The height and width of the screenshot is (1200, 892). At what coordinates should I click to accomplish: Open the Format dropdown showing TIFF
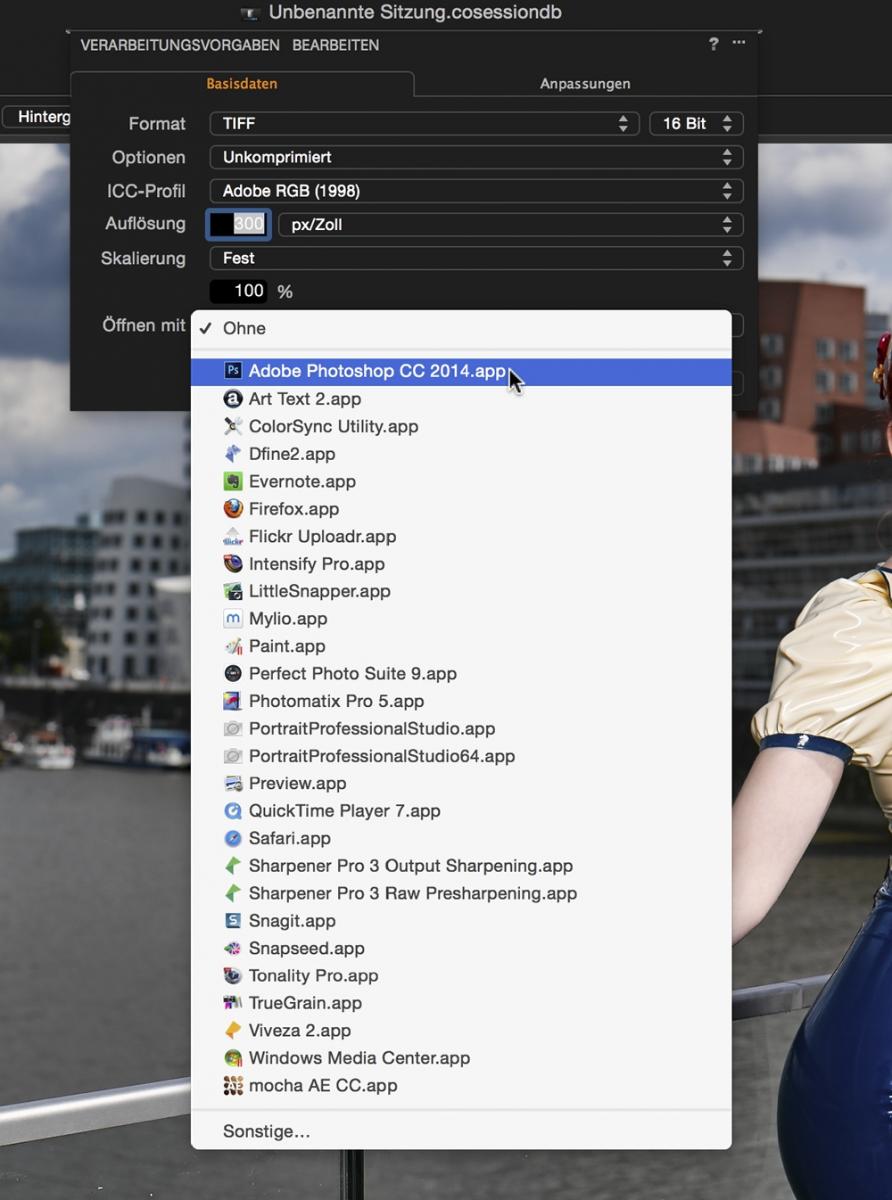(x=423, y=123)
